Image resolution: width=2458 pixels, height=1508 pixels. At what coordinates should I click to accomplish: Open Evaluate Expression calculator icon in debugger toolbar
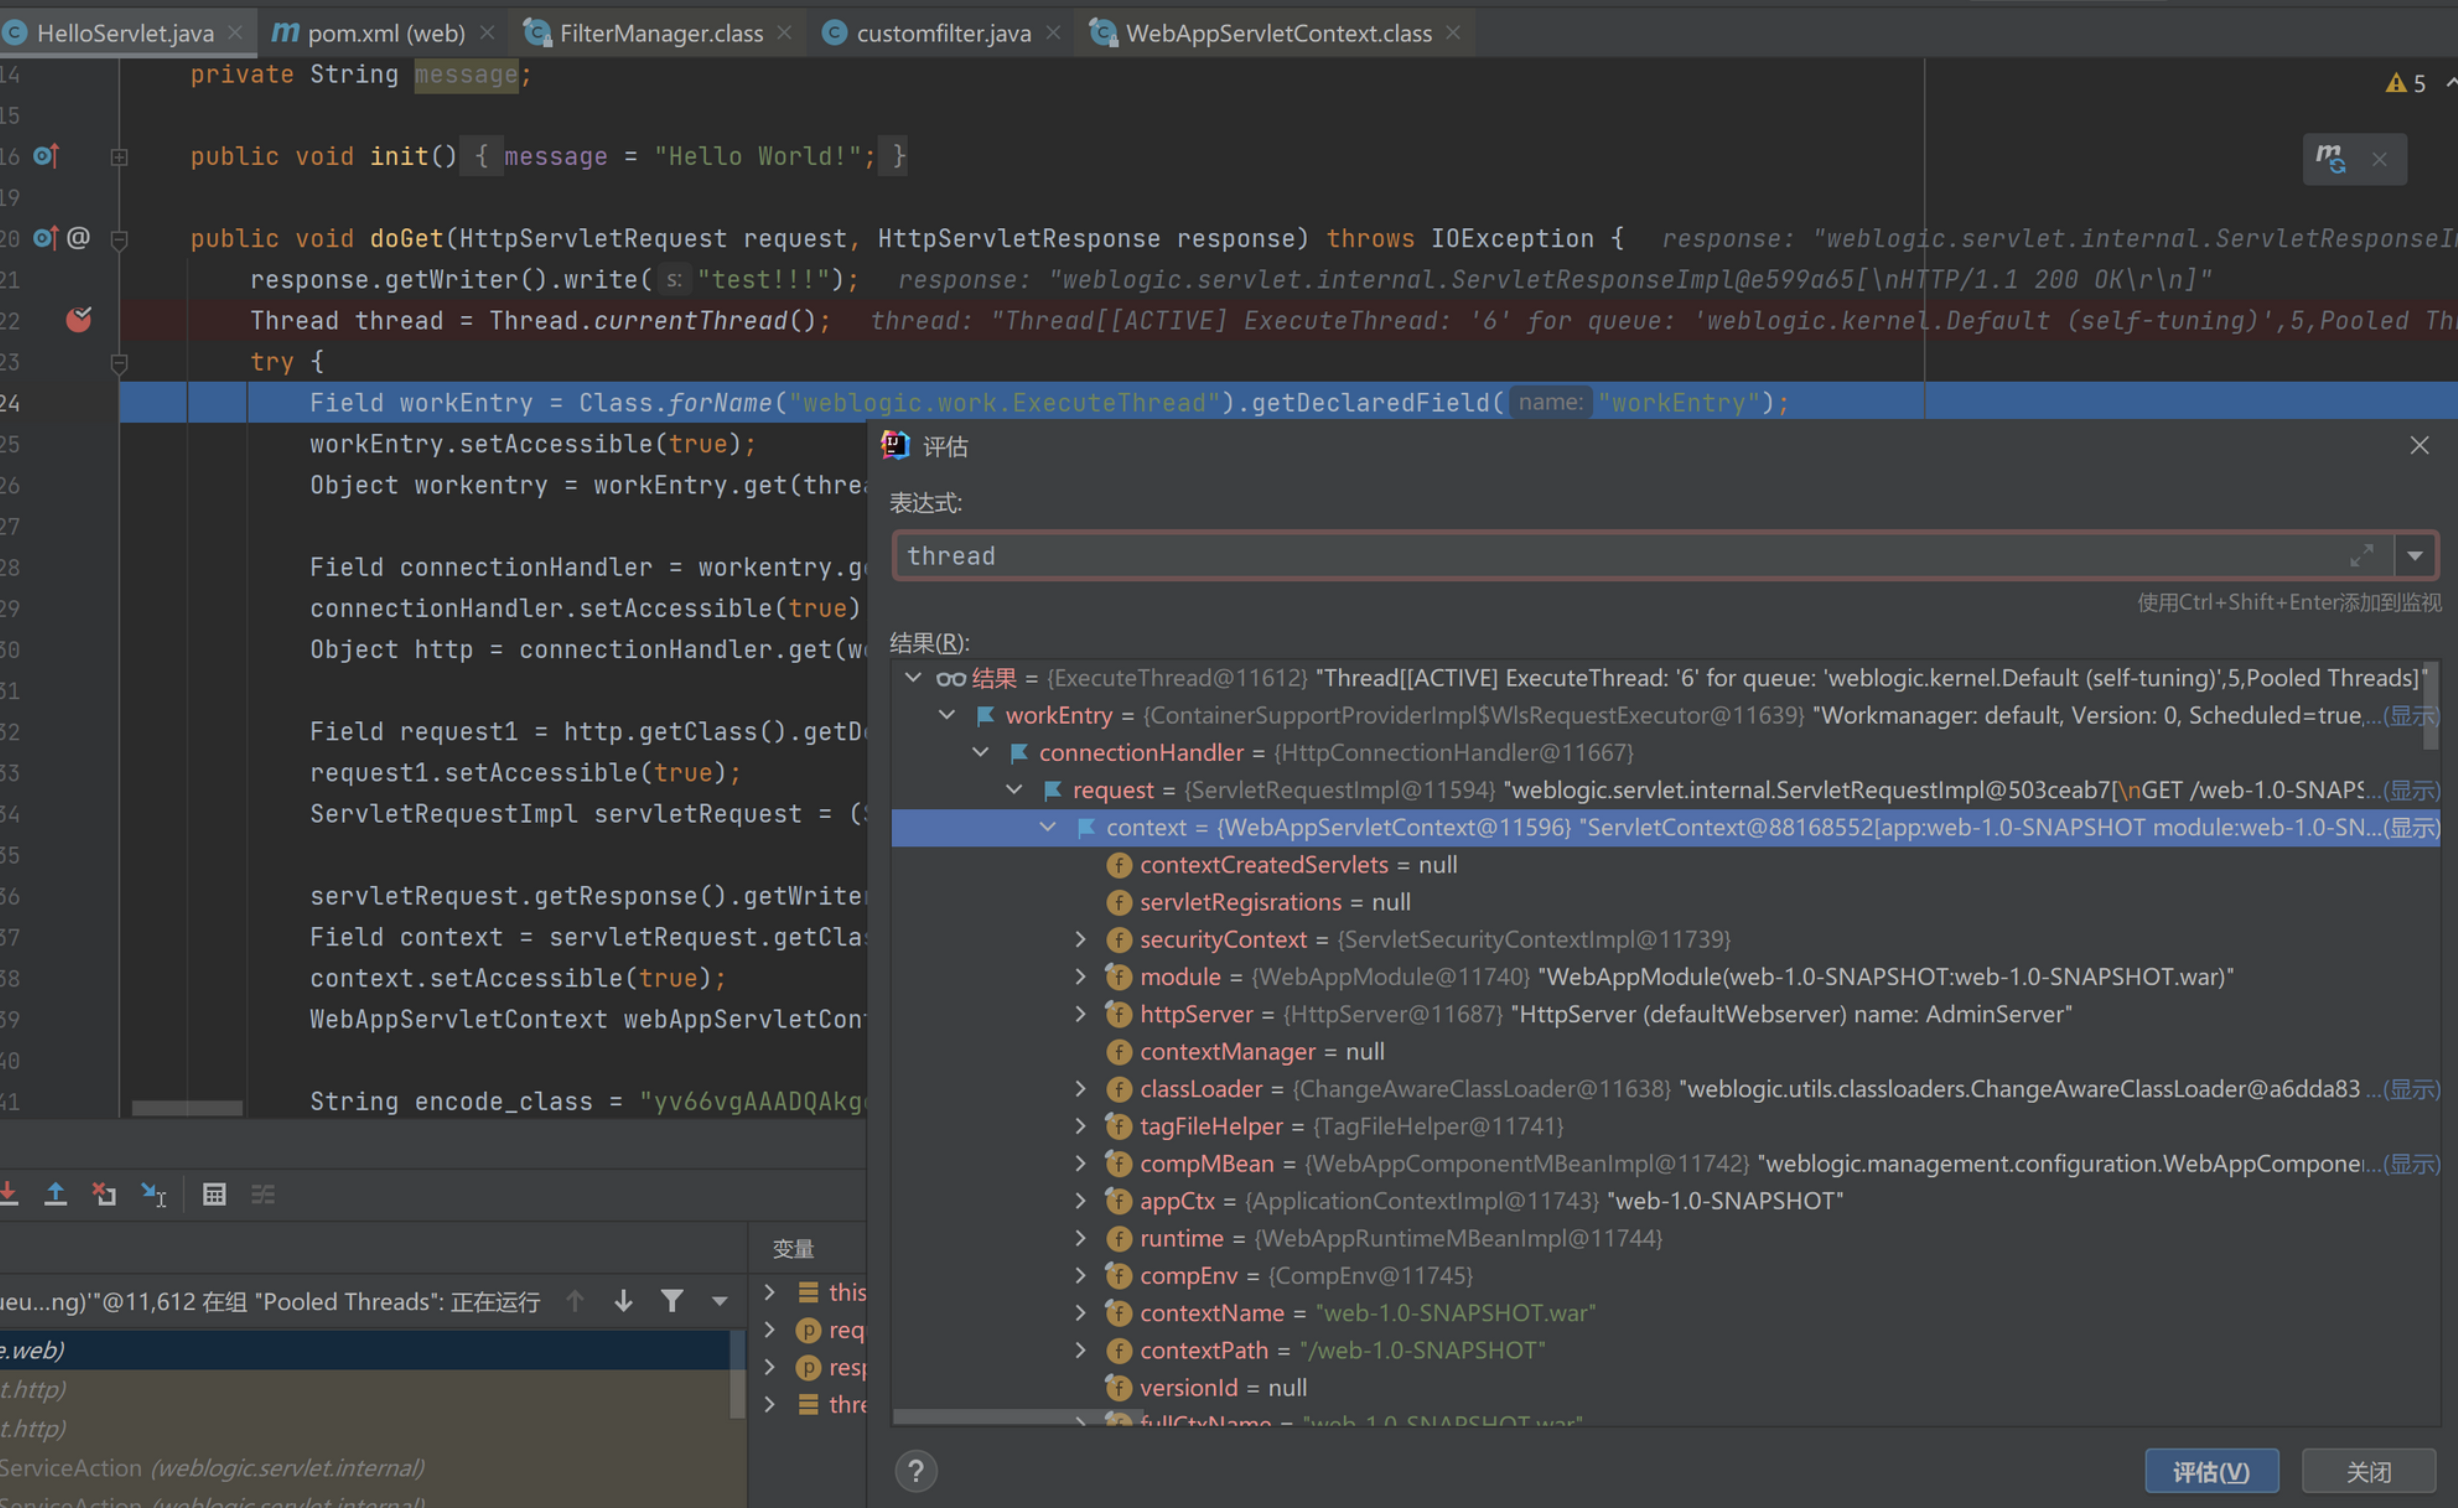click(214, 1193)
